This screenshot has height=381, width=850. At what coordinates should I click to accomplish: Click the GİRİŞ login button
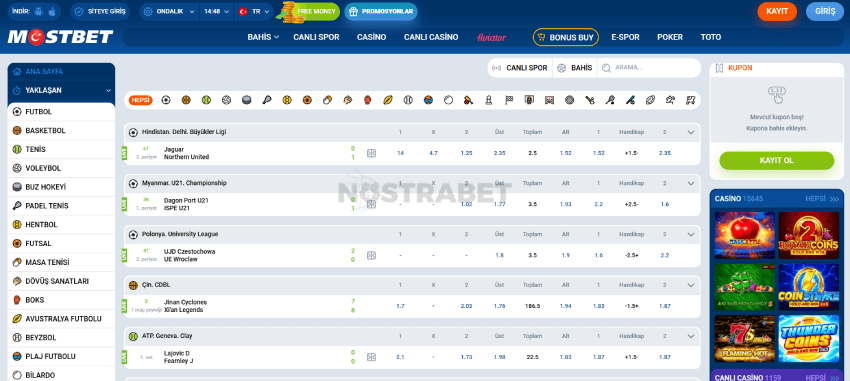[825, 11]
